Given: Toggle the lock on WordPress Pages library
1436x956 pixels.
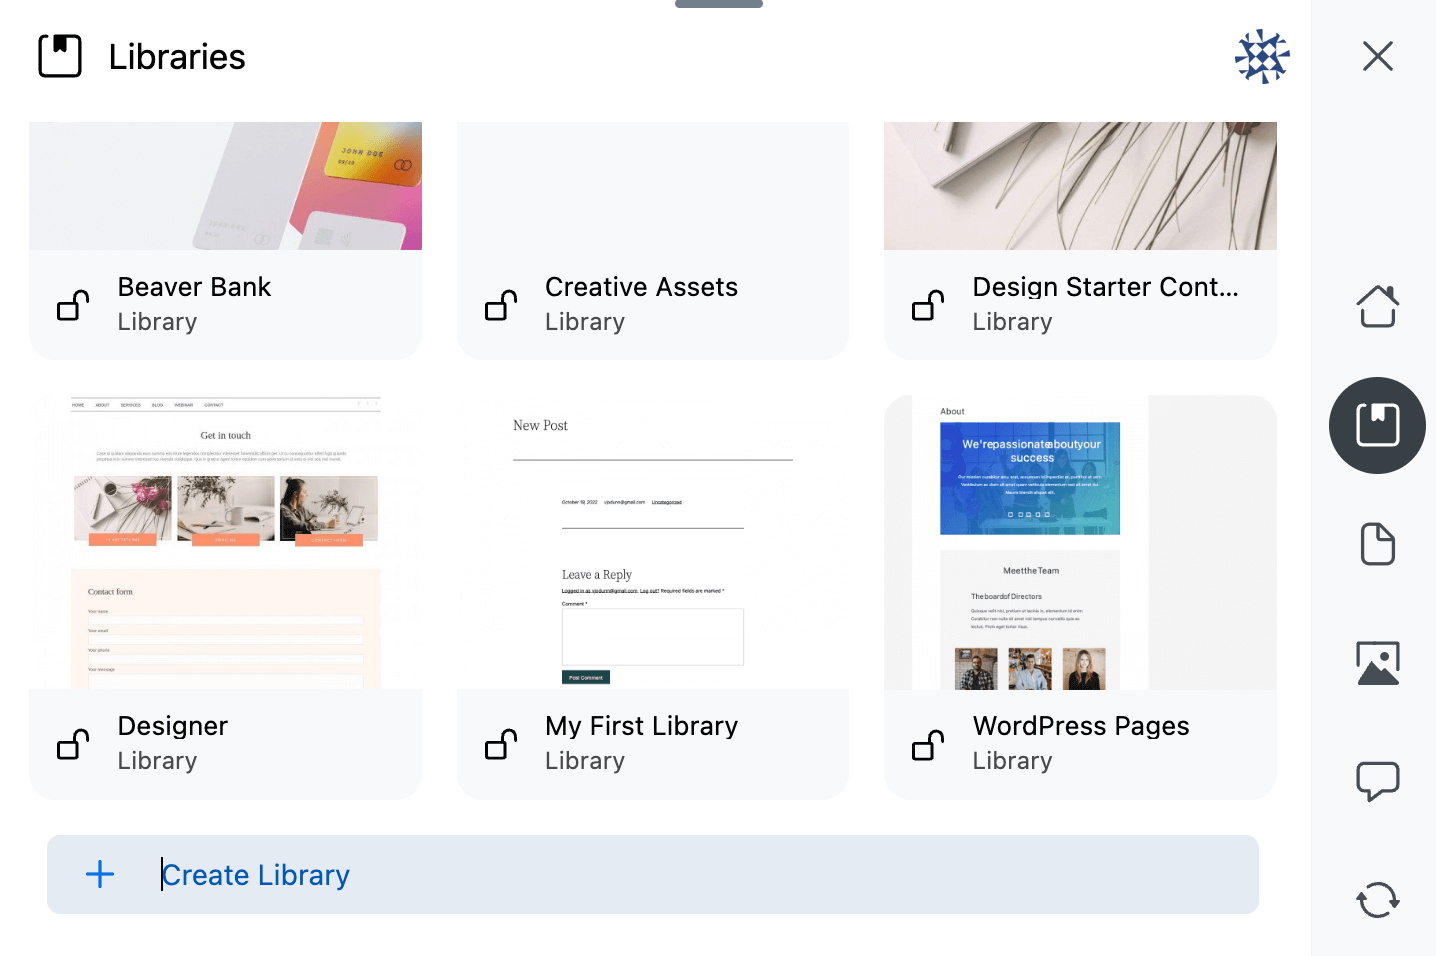Looking at the screenshot, I should coord(927,744).
